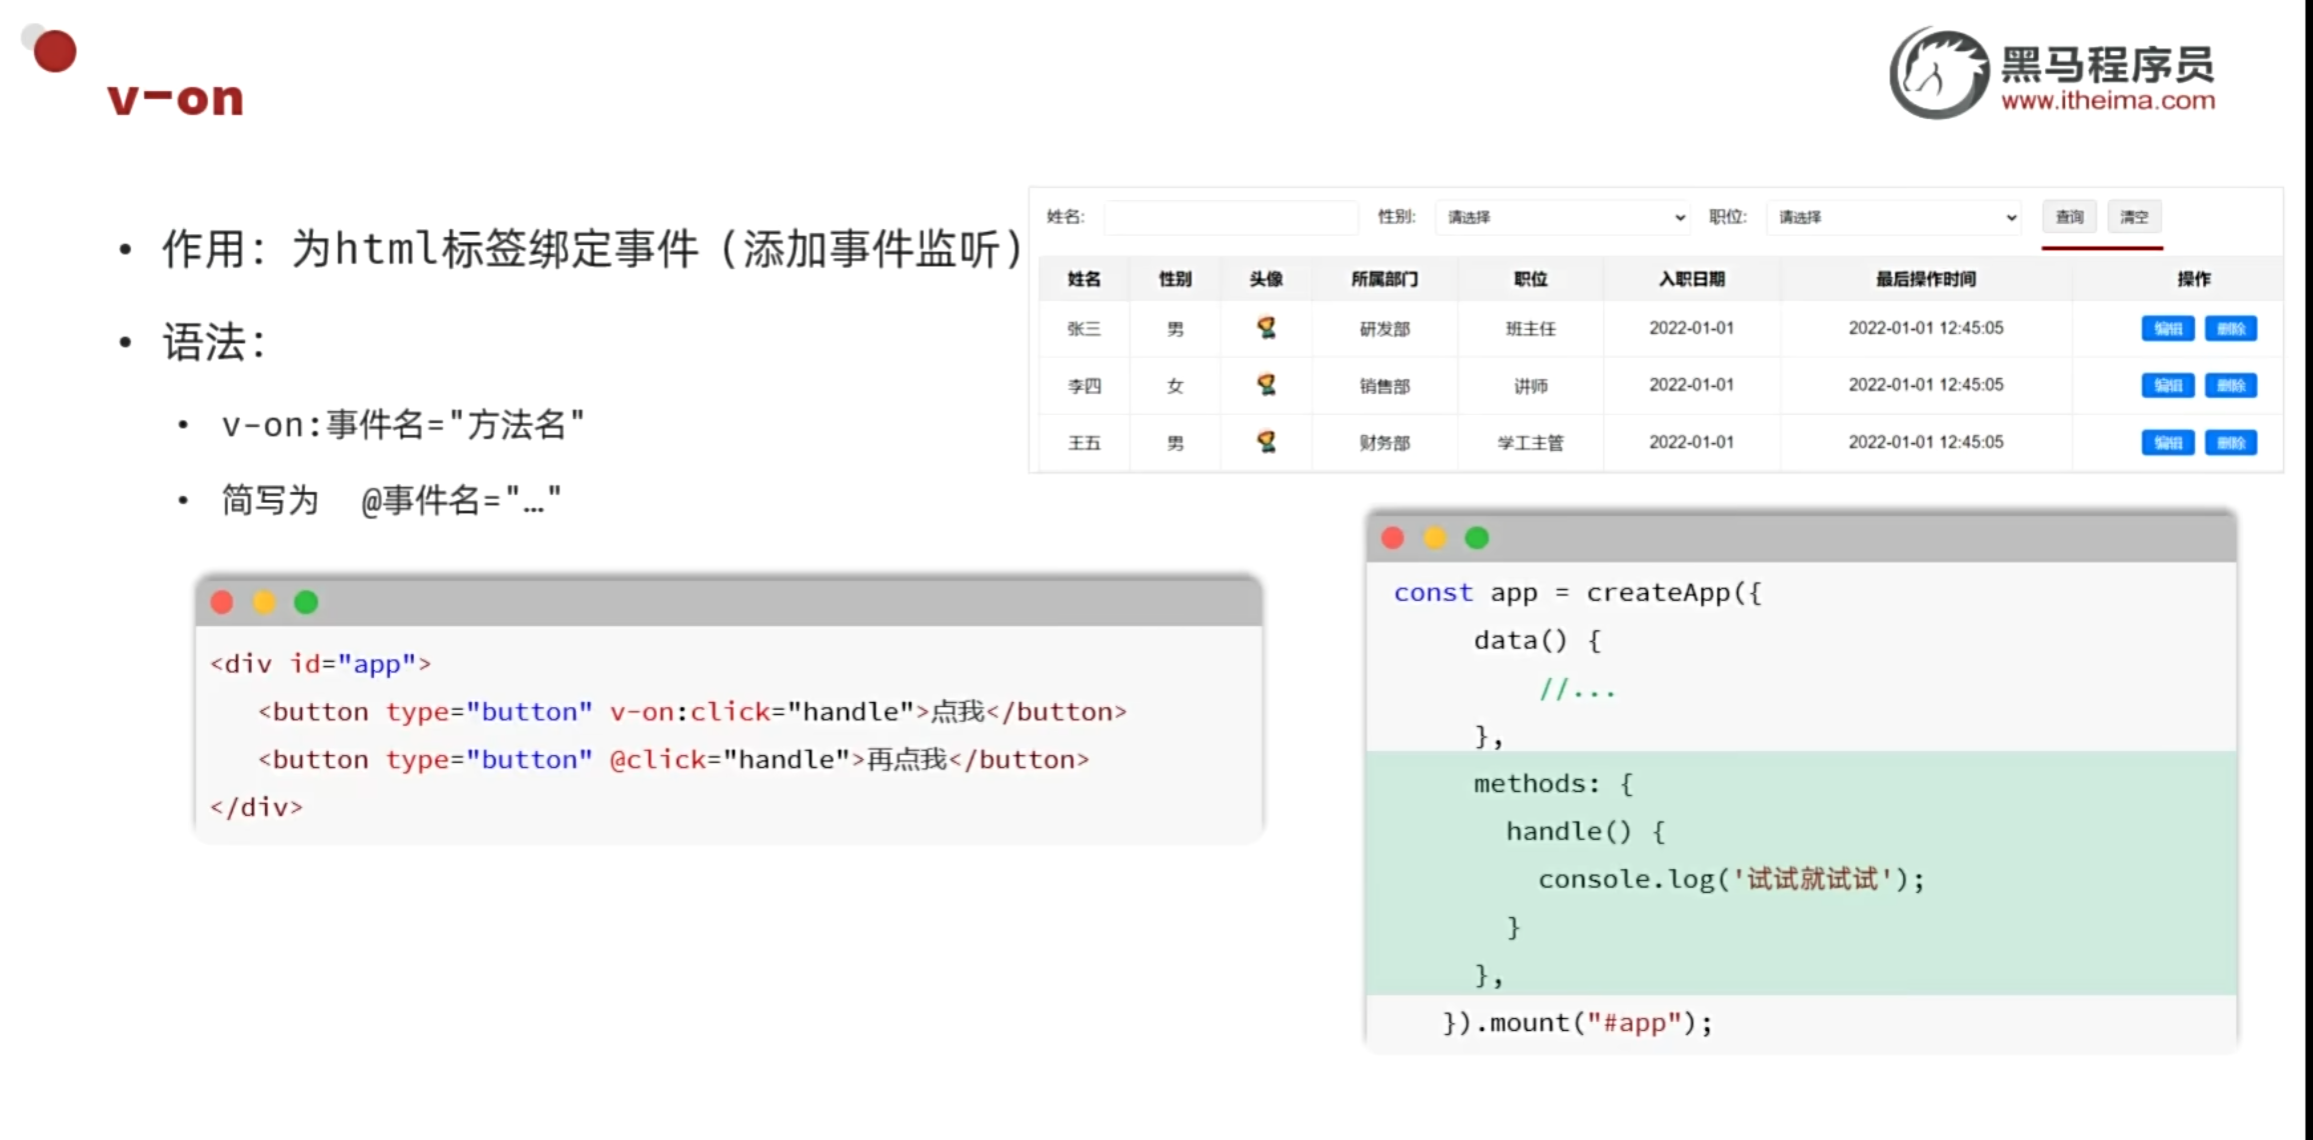
Task: Click the 入职日期 column header
Action: pos(1691,279)
